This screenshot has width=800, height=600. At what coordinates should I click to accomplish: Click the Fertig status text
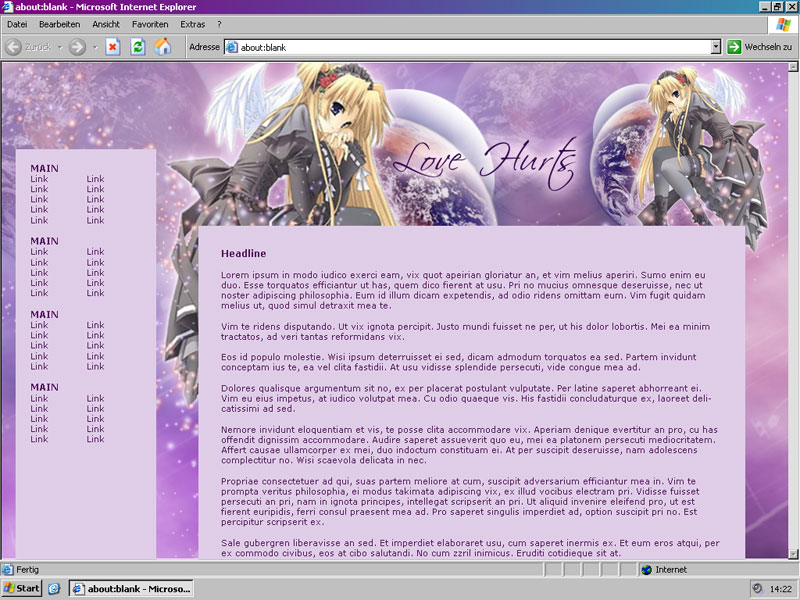[28, 569]
